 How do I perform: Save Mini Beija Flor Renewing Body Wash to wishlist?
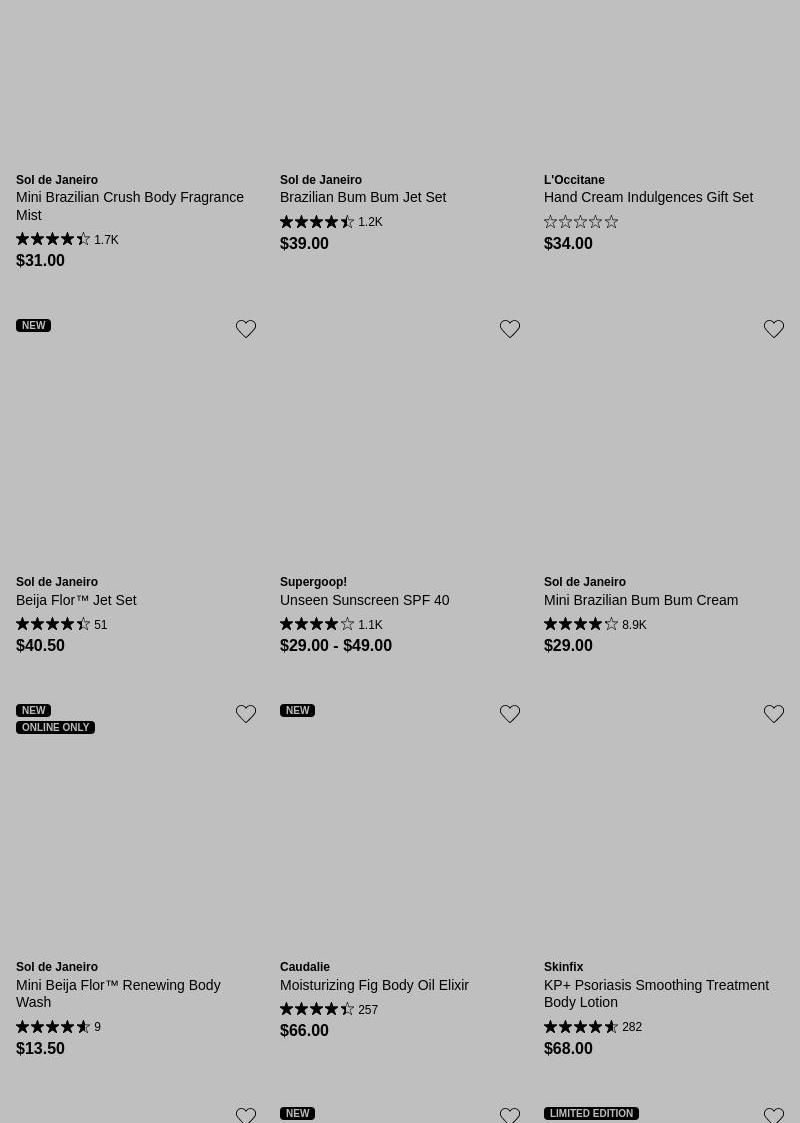point(246,714)
